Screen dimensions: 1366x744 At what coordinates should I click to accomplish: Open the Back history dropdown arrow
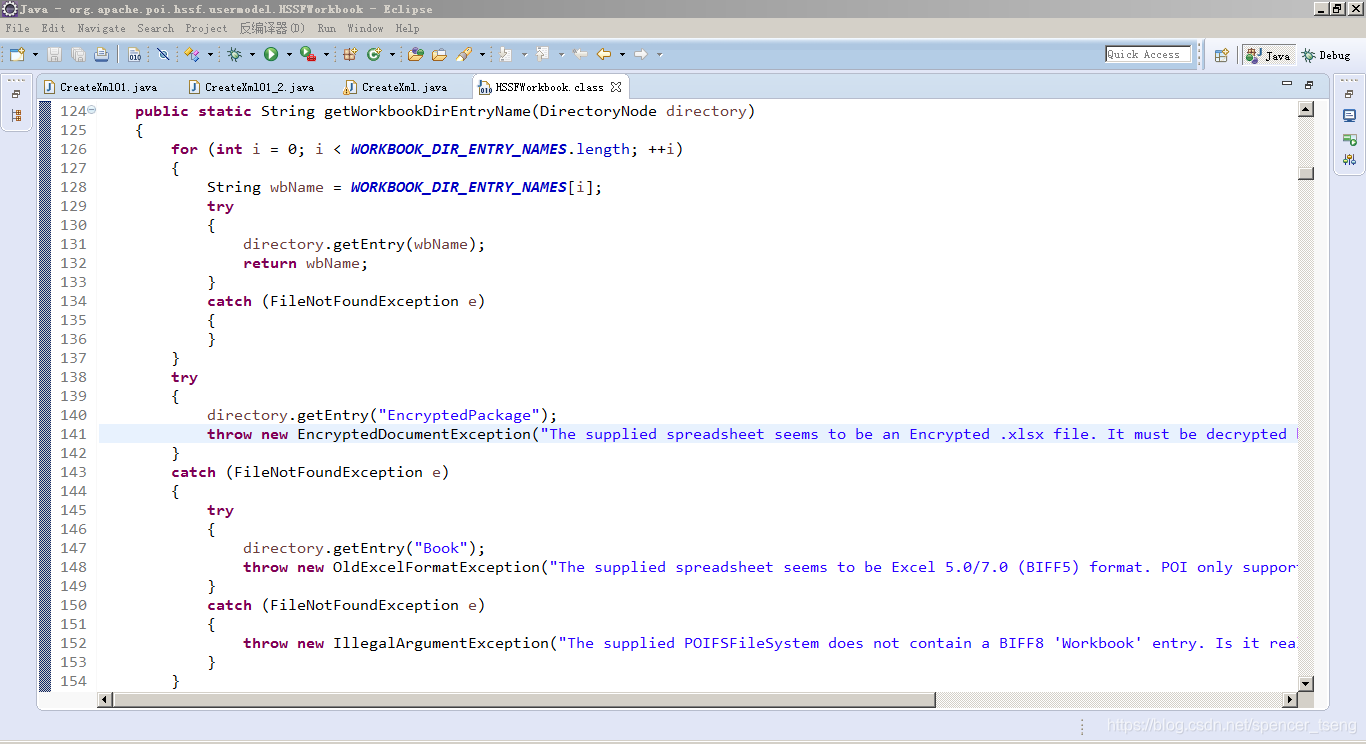(622, 54)
